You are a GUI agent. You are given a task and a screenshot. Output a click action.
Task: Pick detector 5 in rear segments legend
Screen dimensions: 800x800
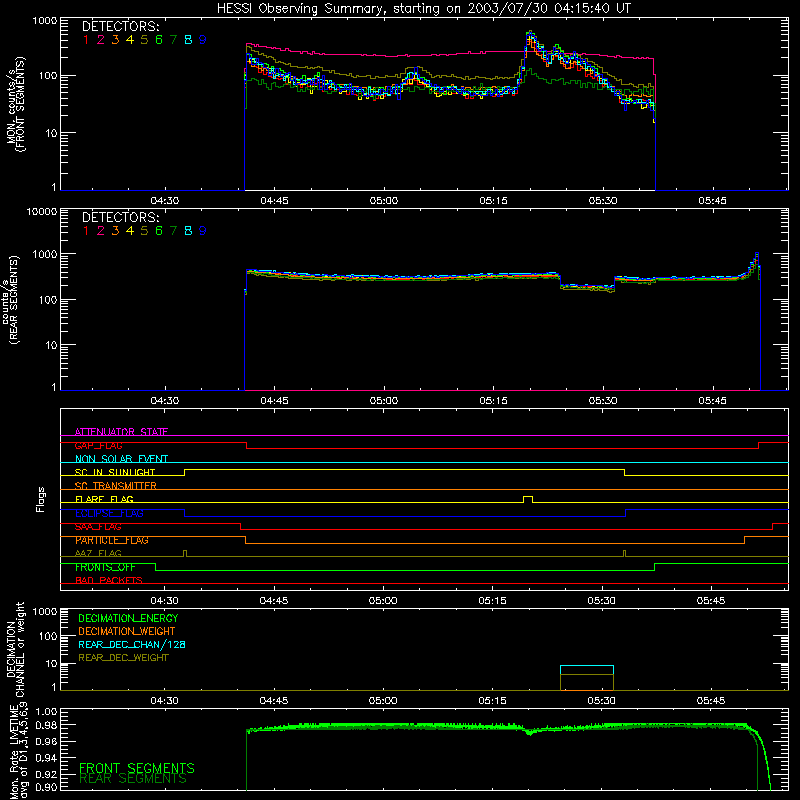pos(144,231)
